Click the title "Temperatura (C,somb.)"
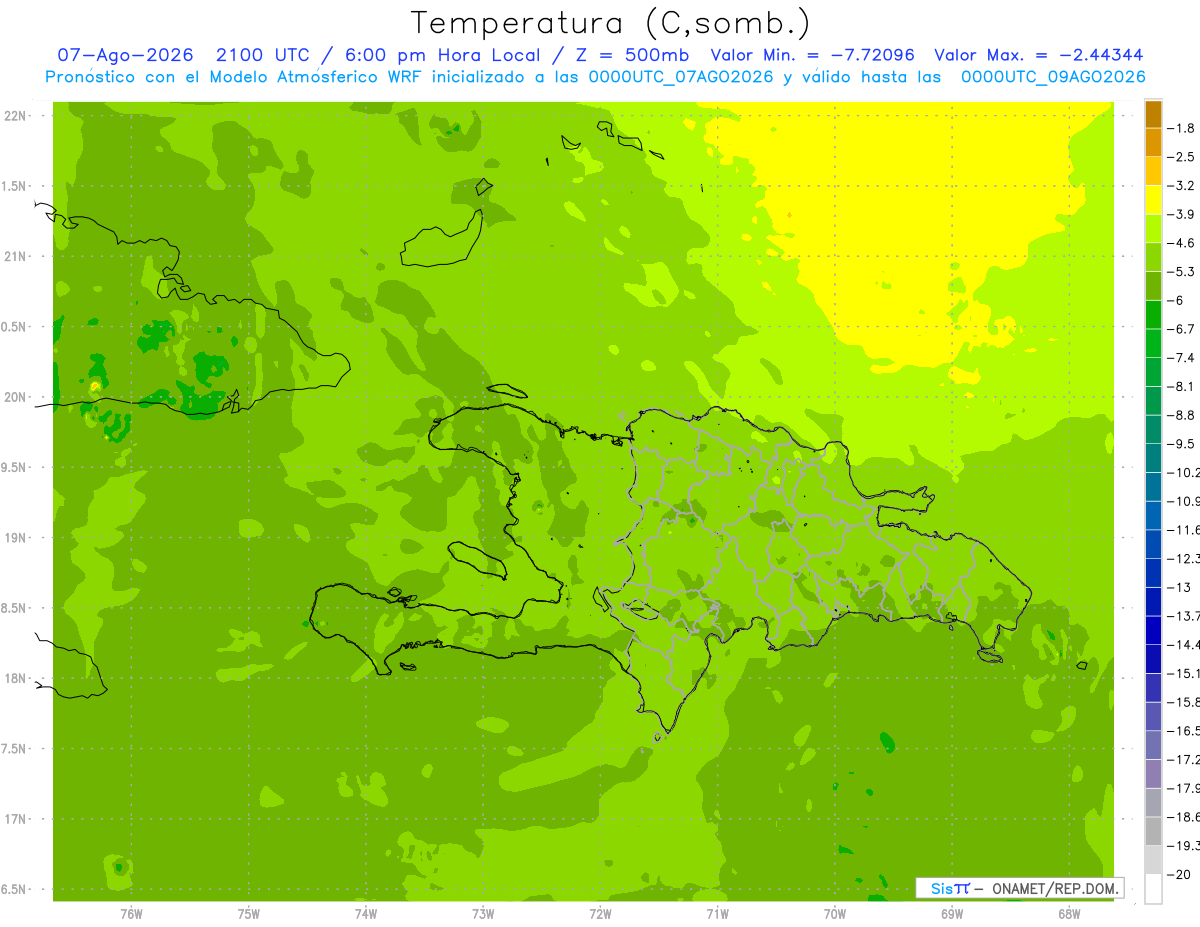The height and width of the screenshot is (927, 1200). pyautogui.click(x=611, y=23)
